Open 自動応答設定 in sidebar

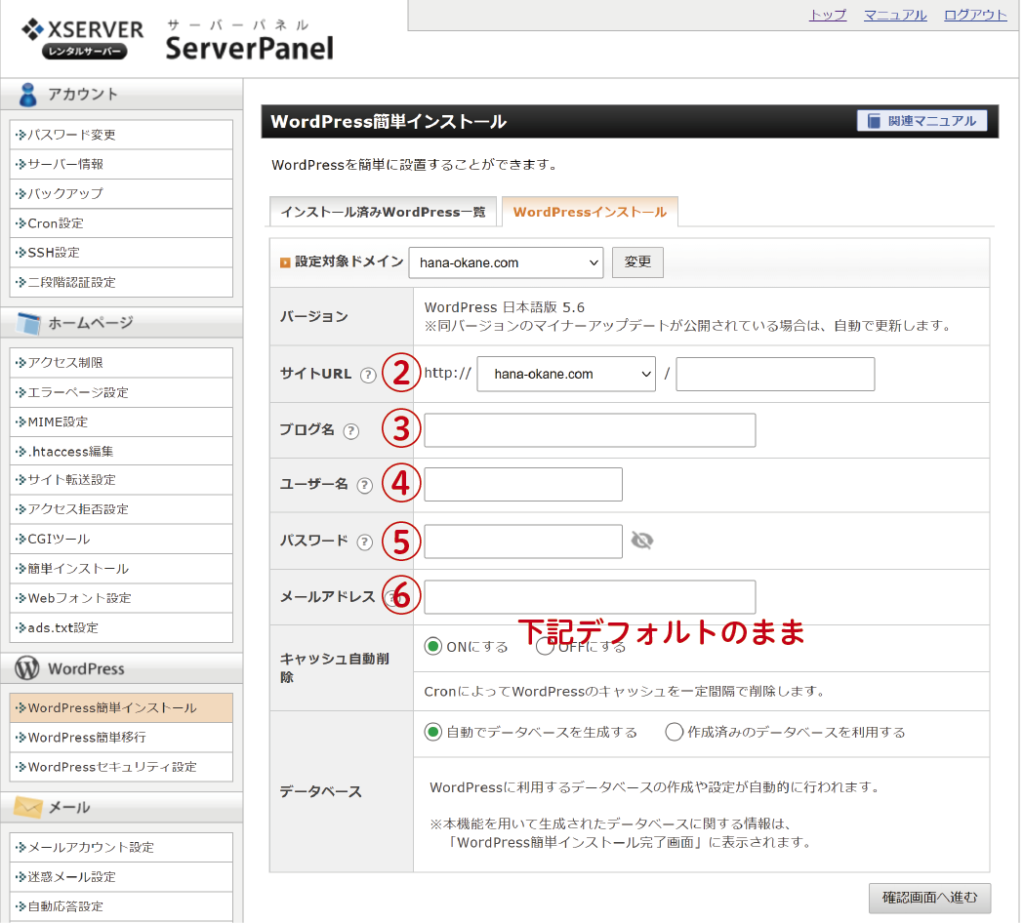click(121, 907)
